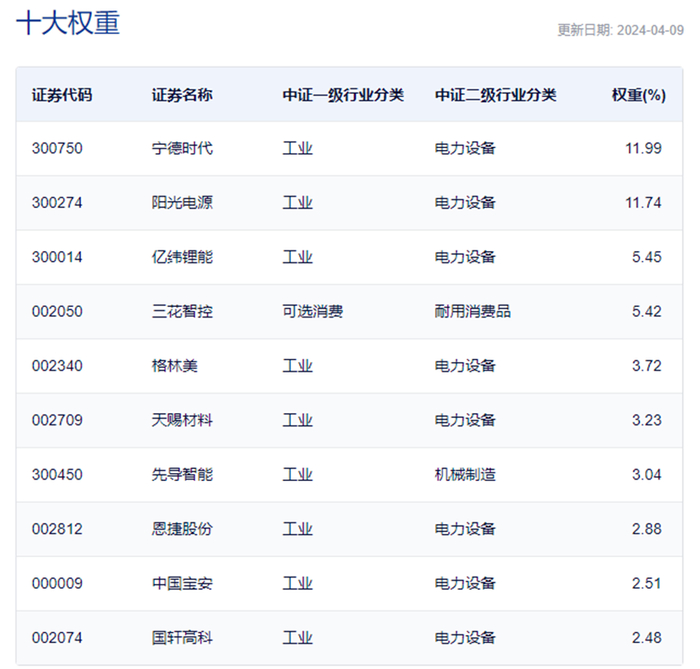Click the 十大权重 heading

pyautogui.click(x=68, y=23)
